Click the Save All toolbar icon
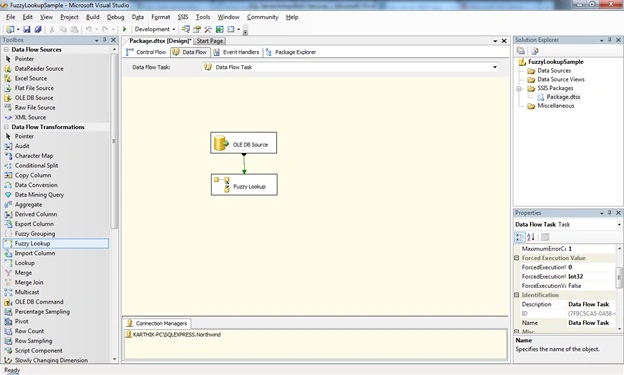 click(38, 29)
